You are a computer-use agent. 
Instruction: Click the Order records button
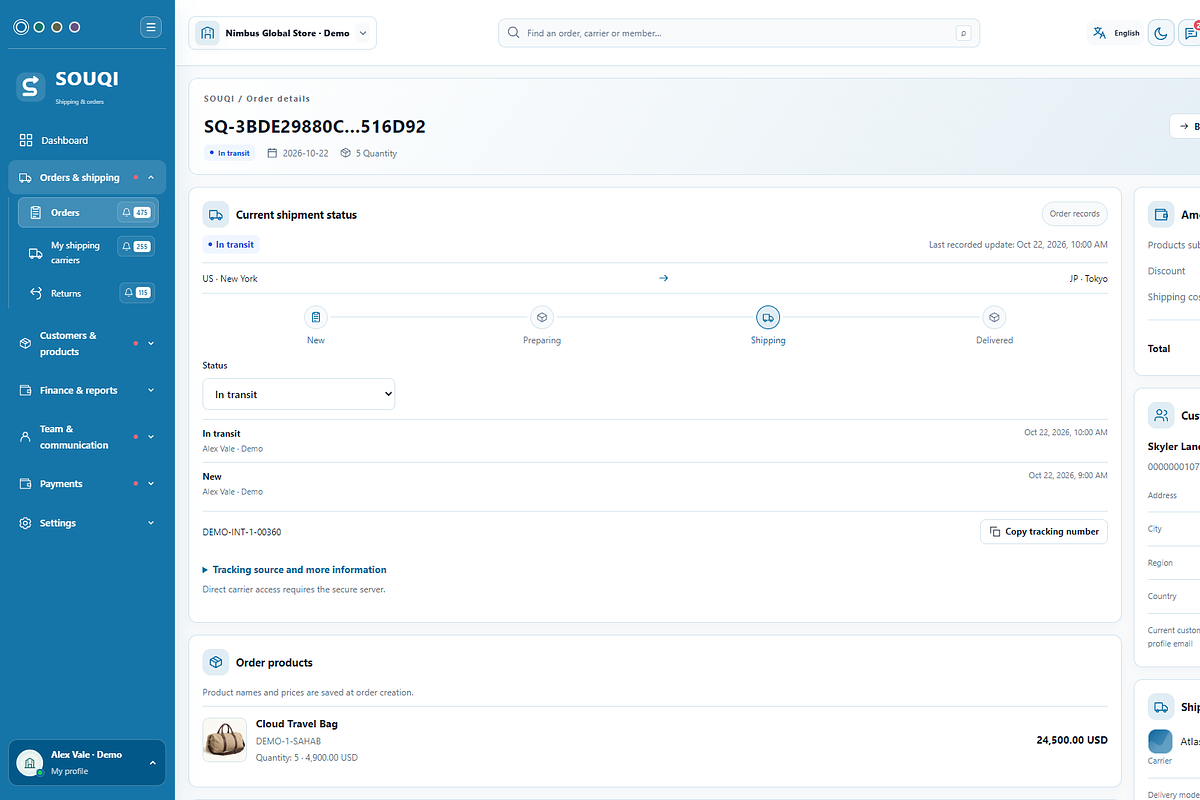[1075, 214]
